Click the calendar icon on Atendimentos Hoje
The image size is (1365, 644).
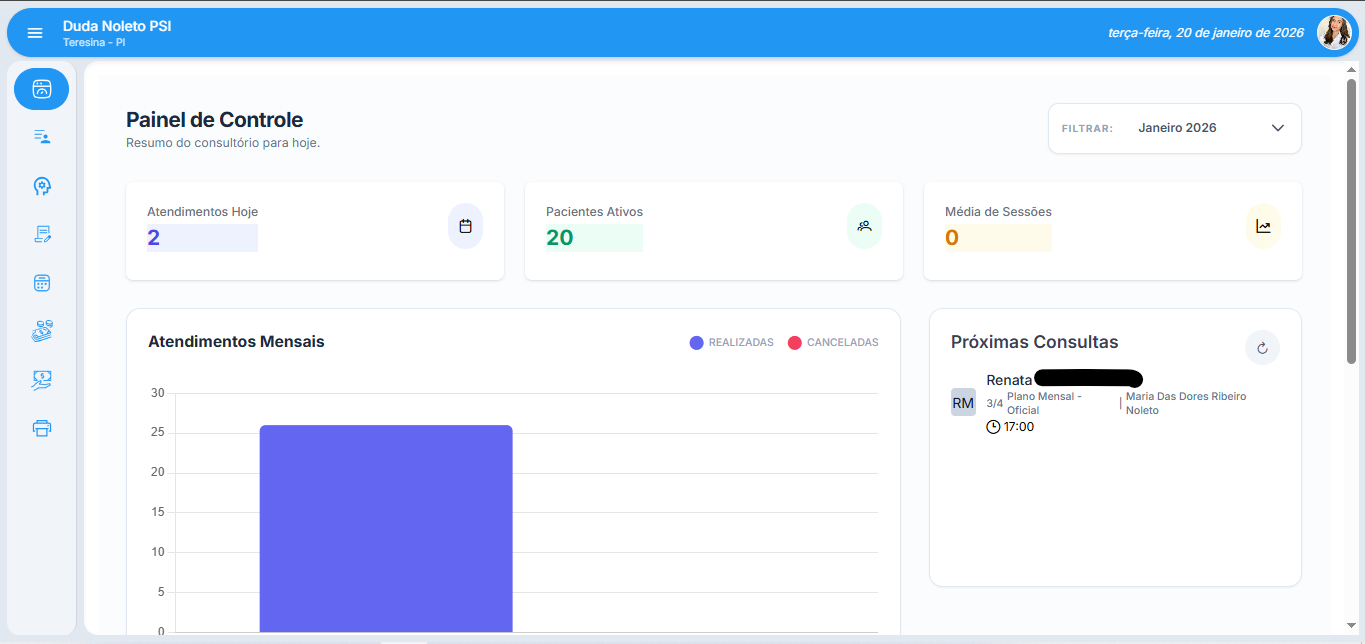(465, 226)
